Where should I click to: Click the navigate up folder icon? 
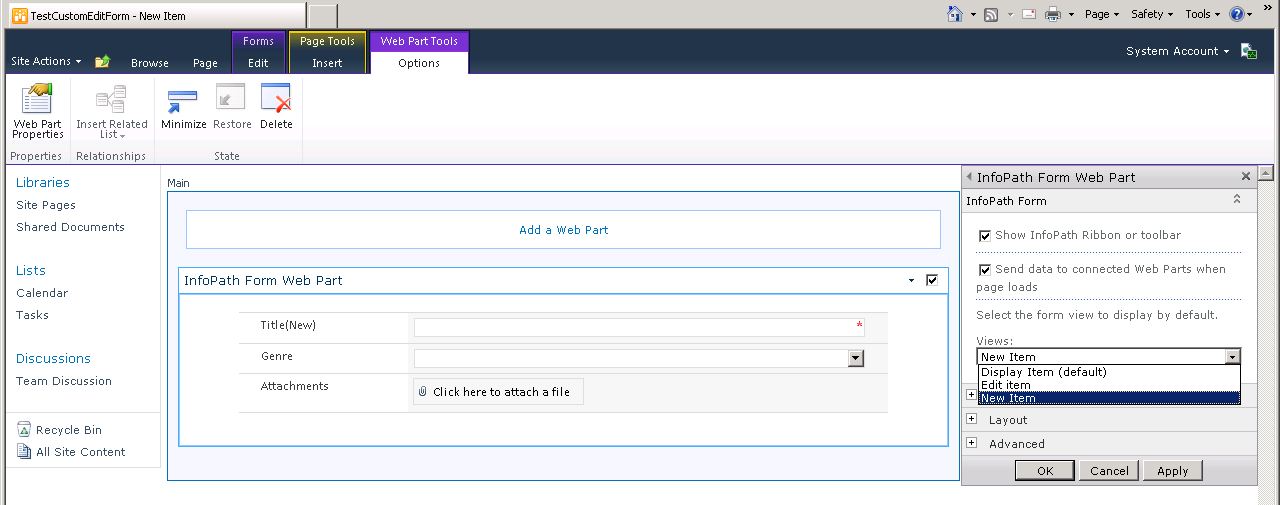(102, 62)
